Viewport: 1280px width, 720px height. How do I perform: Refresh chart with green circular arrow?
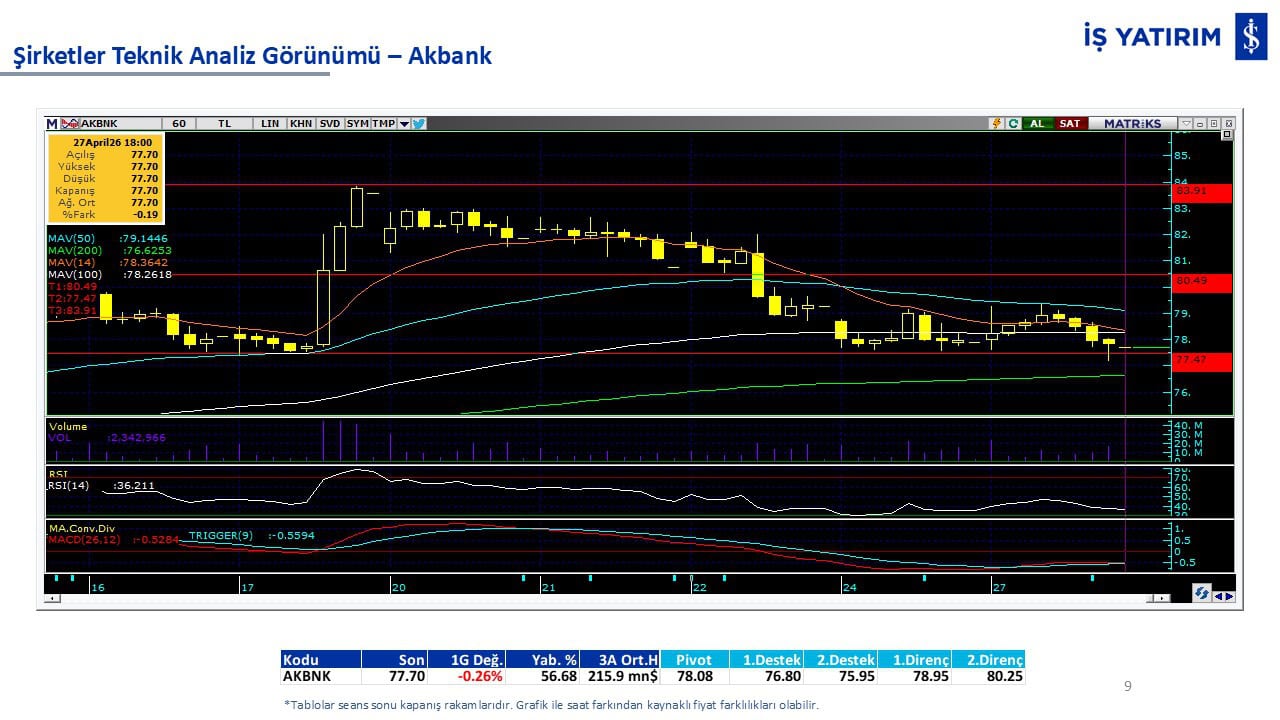(x=1013, y=124)
